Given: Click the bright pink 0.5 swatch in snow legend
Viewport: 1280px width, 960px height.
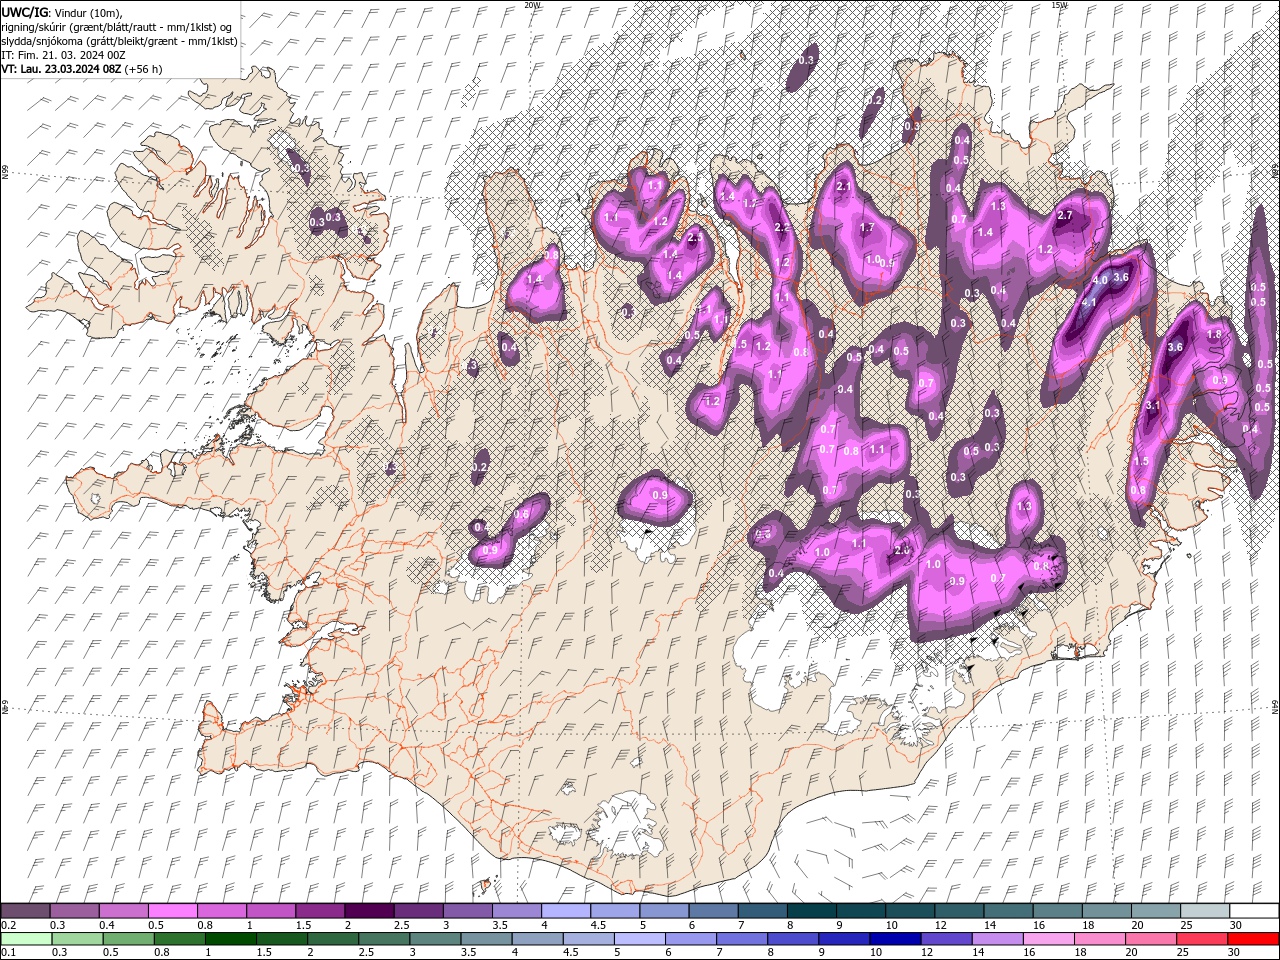Looking at the screenshot, I should [172, 911].
